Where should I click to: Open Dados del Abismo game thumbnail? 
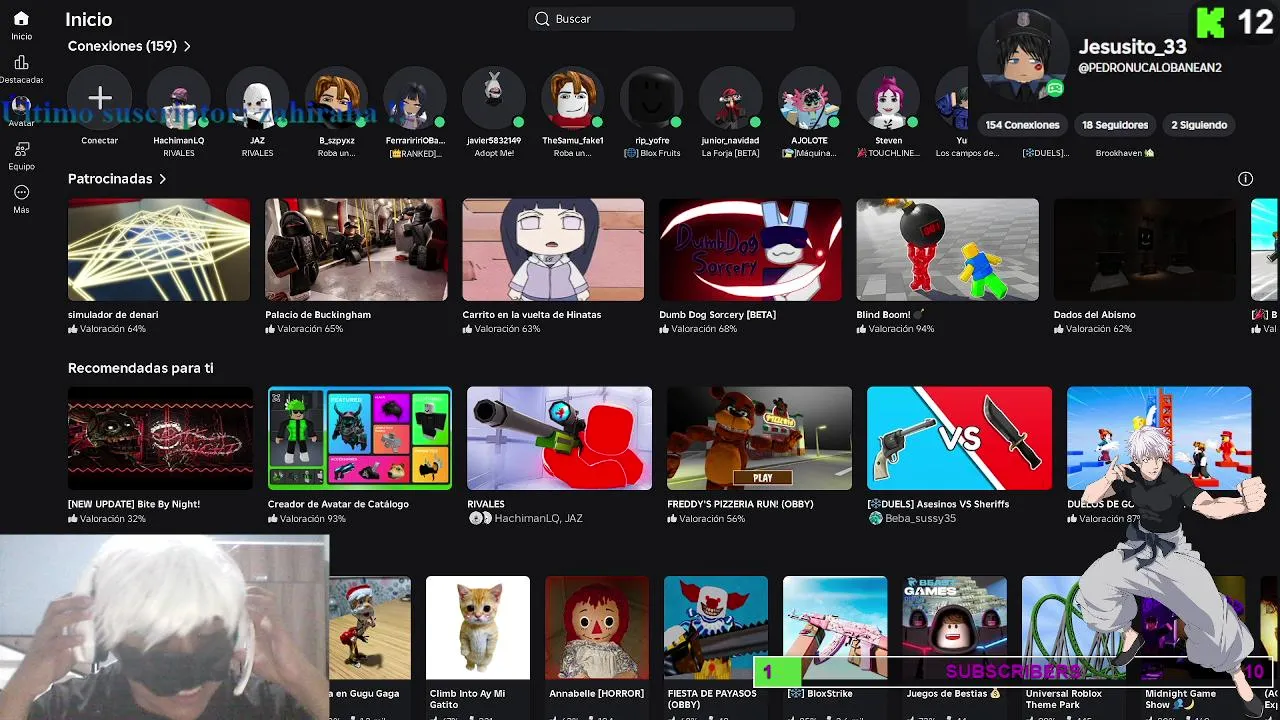[x=1144, y=249]
